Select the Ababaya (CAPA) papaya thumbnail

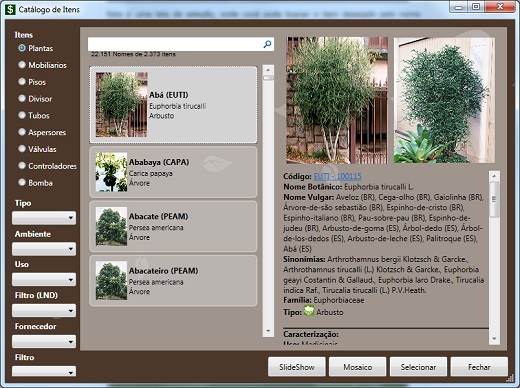[111, 172]
